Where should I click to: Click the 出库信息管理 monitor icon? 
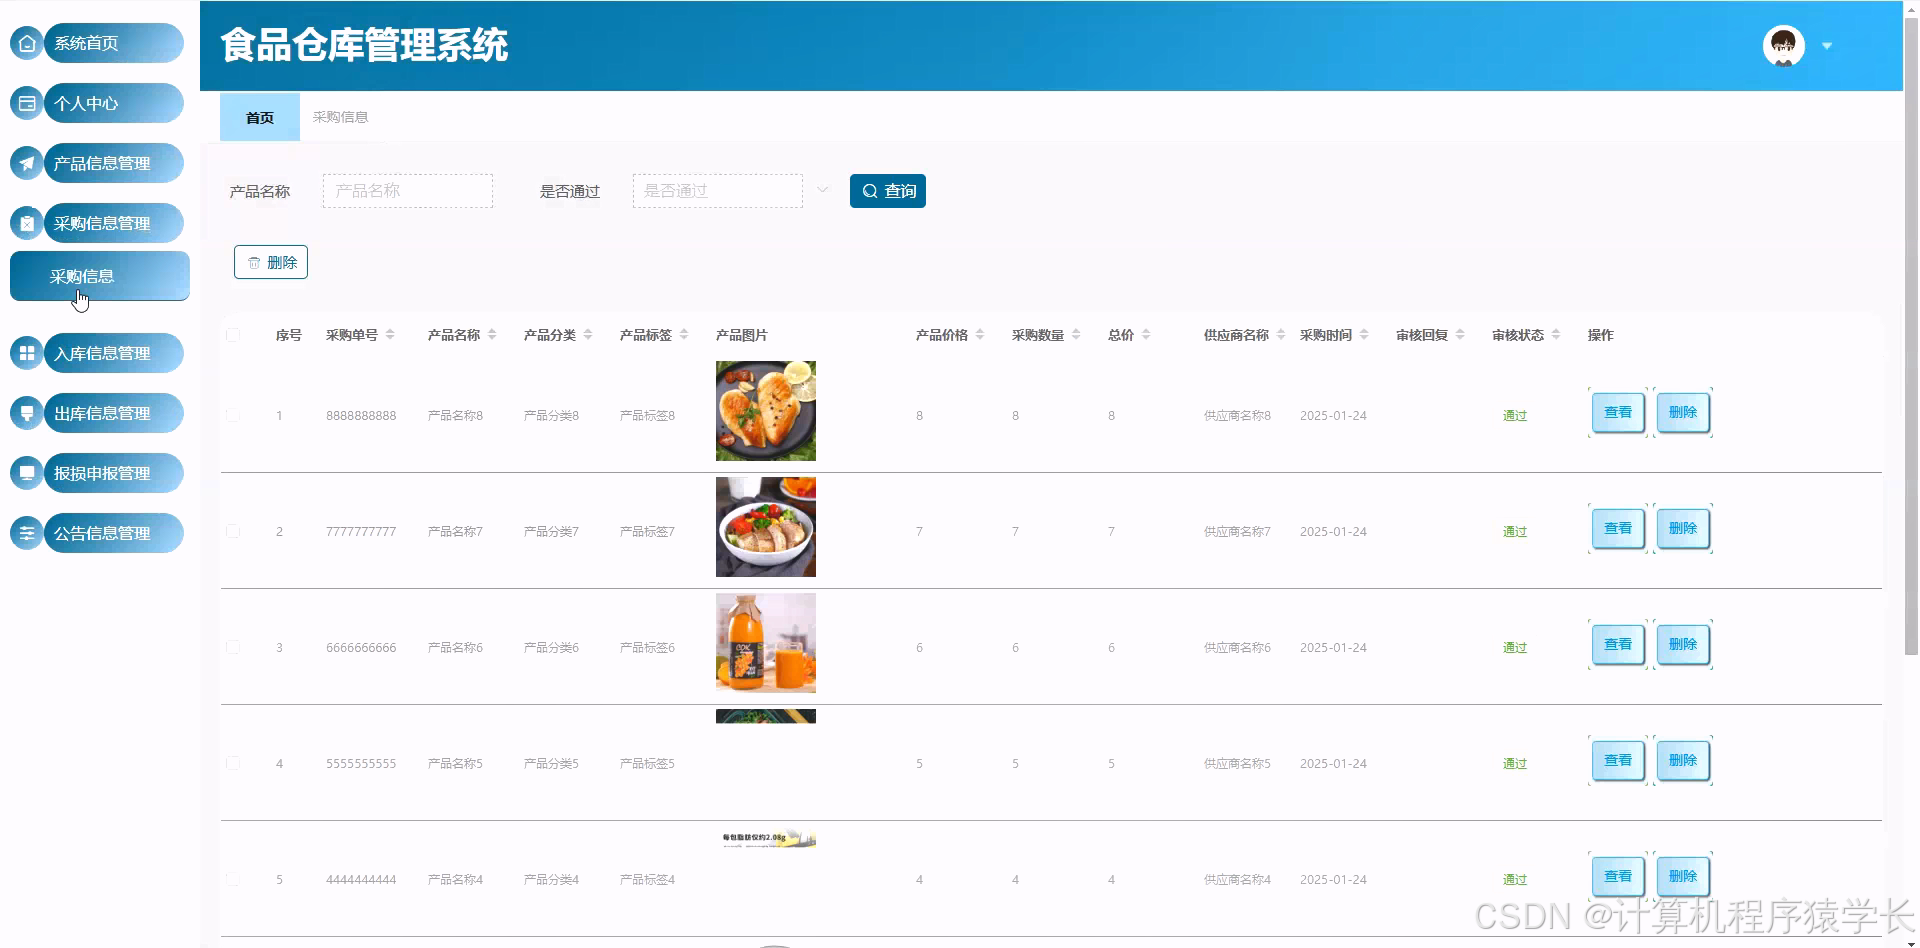(x=25, y=413)
